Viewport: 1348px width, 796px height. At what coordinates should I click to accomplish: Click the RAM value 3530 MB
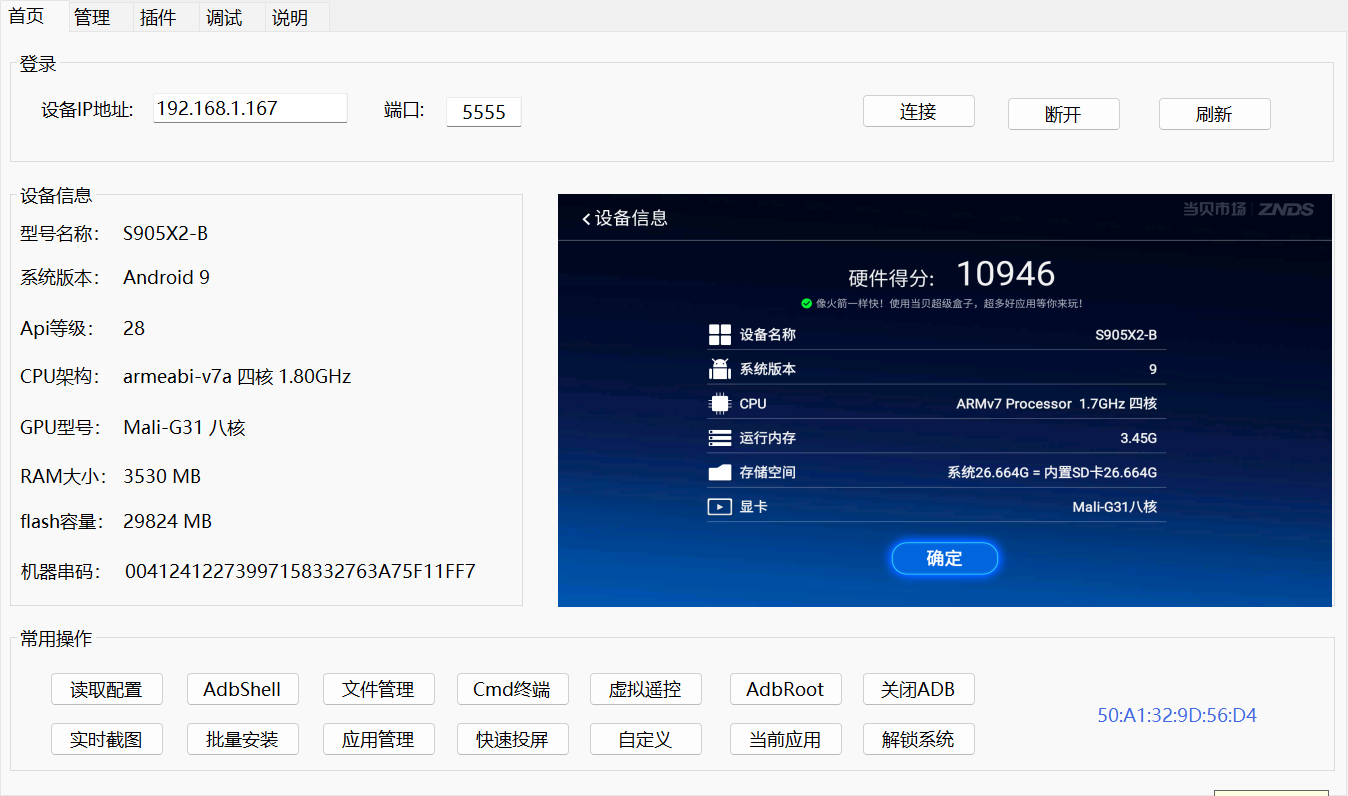(162, 476)
